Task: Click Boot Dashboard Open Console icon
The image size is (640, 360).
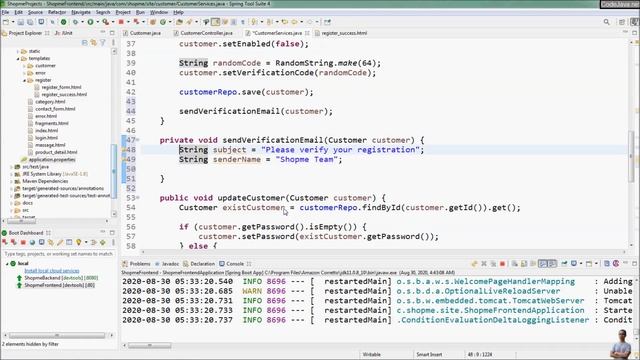Action: (42, 242)
